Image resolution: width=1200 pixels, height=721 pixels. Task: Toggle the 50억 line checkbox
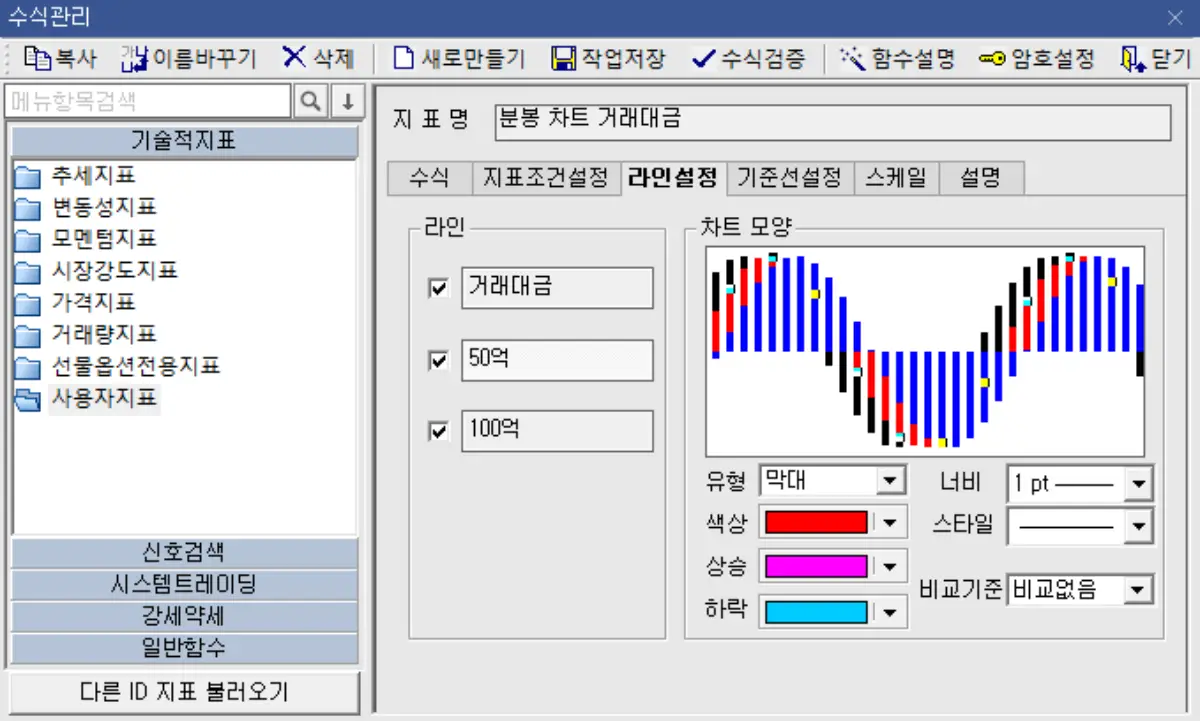click(x=437, y=360)
